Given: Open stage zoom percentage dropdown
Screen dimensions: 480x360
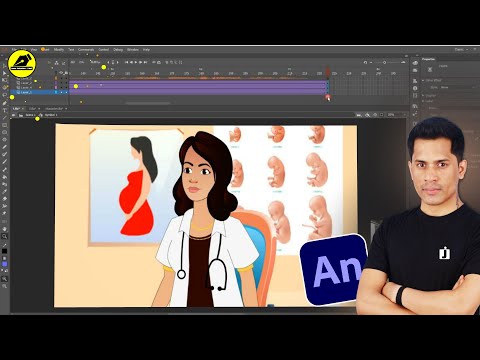Looking at the screenshot, I should 396,115.
